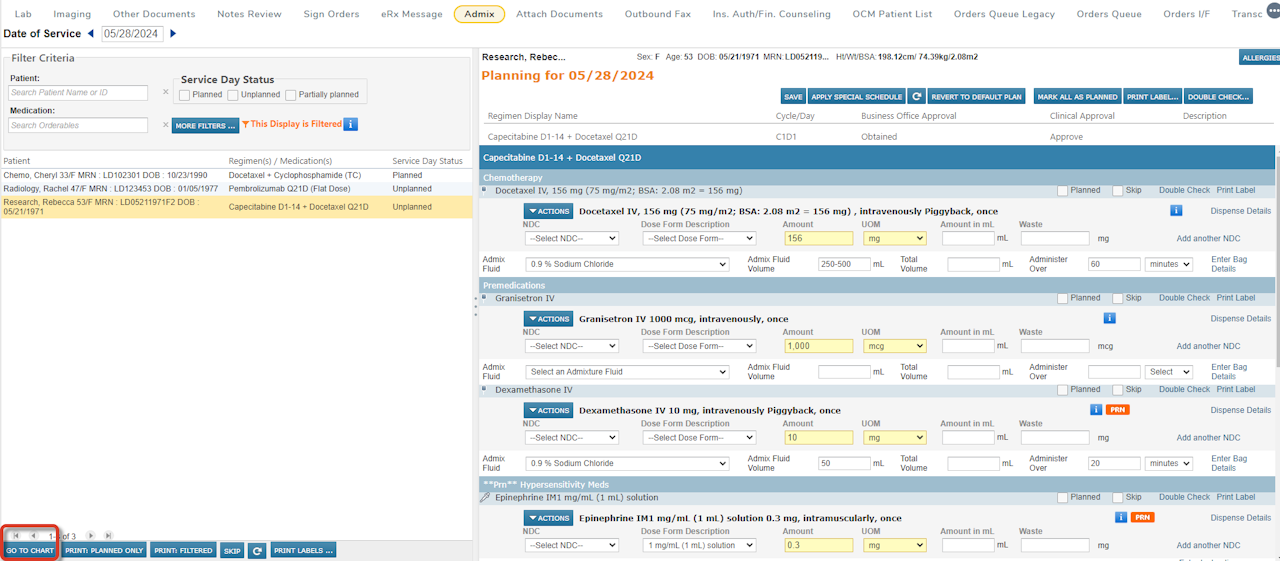Open the Attach Documents tab

pyautogui.click(x=559, y=14)
